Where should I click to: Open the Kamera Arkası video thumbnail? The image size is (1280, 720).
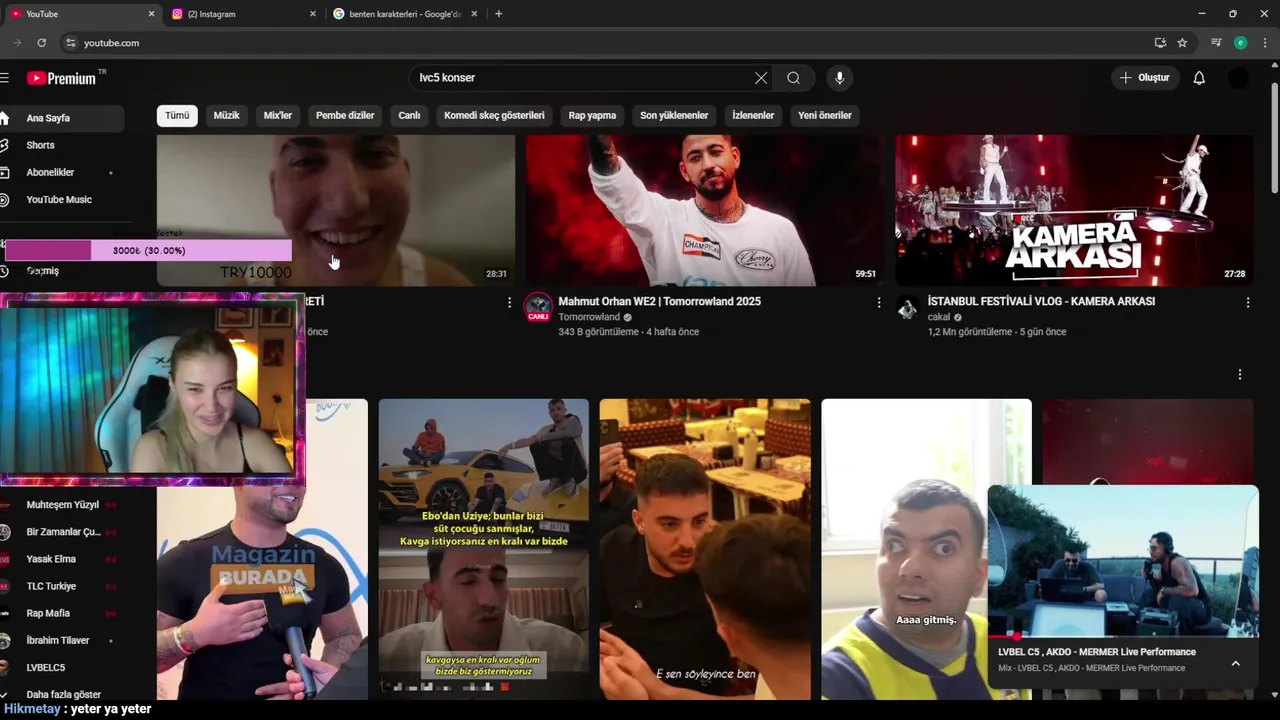click(x=1074, y=210)
